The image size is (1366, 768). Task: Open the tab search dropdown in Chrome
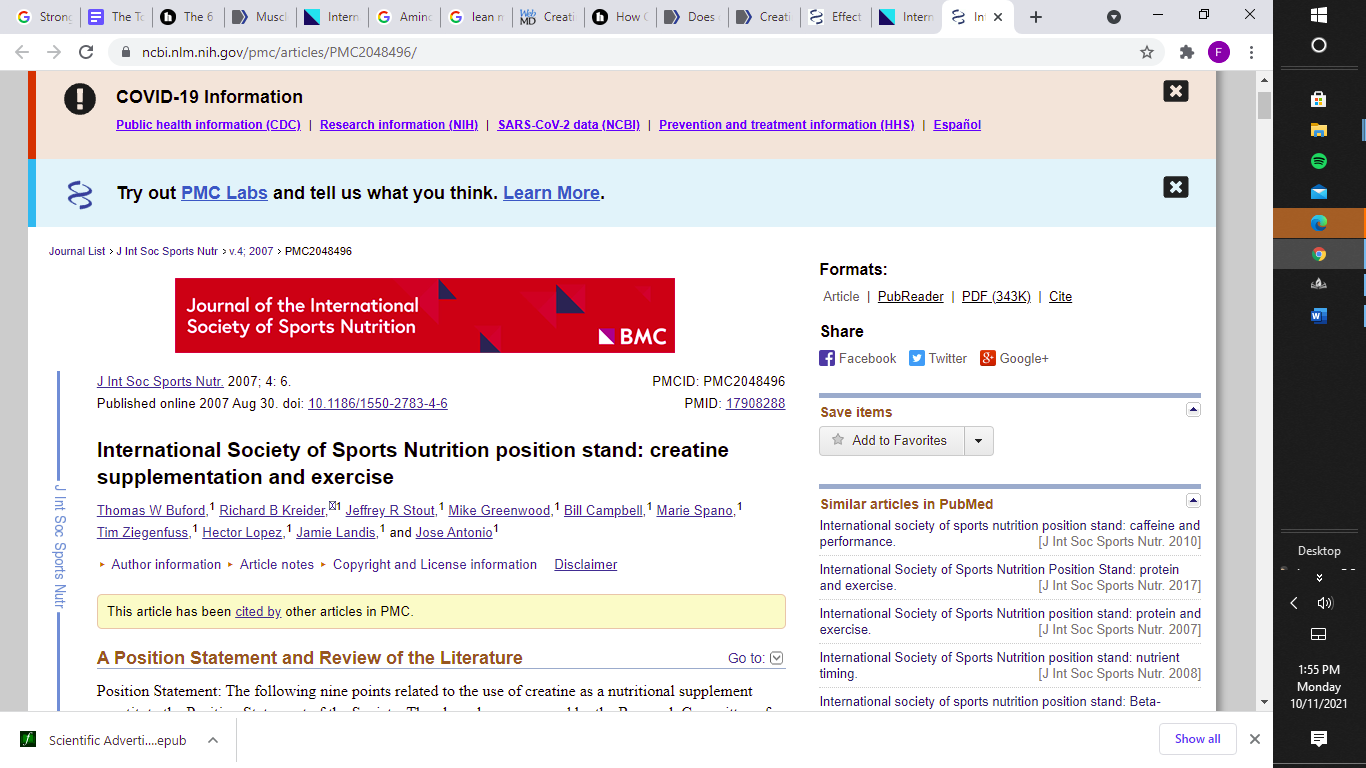pyautogui.click(x=1114, y=17)
